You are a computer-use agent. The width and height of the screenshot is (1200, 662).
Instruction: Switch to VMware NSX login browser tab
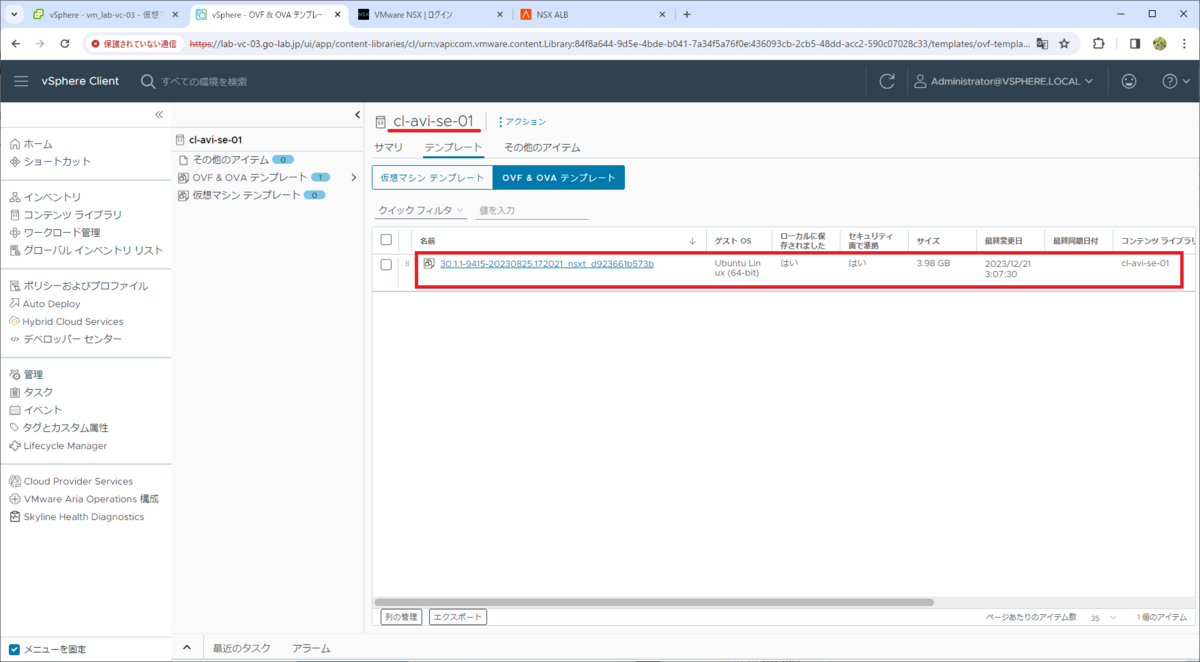430,15
